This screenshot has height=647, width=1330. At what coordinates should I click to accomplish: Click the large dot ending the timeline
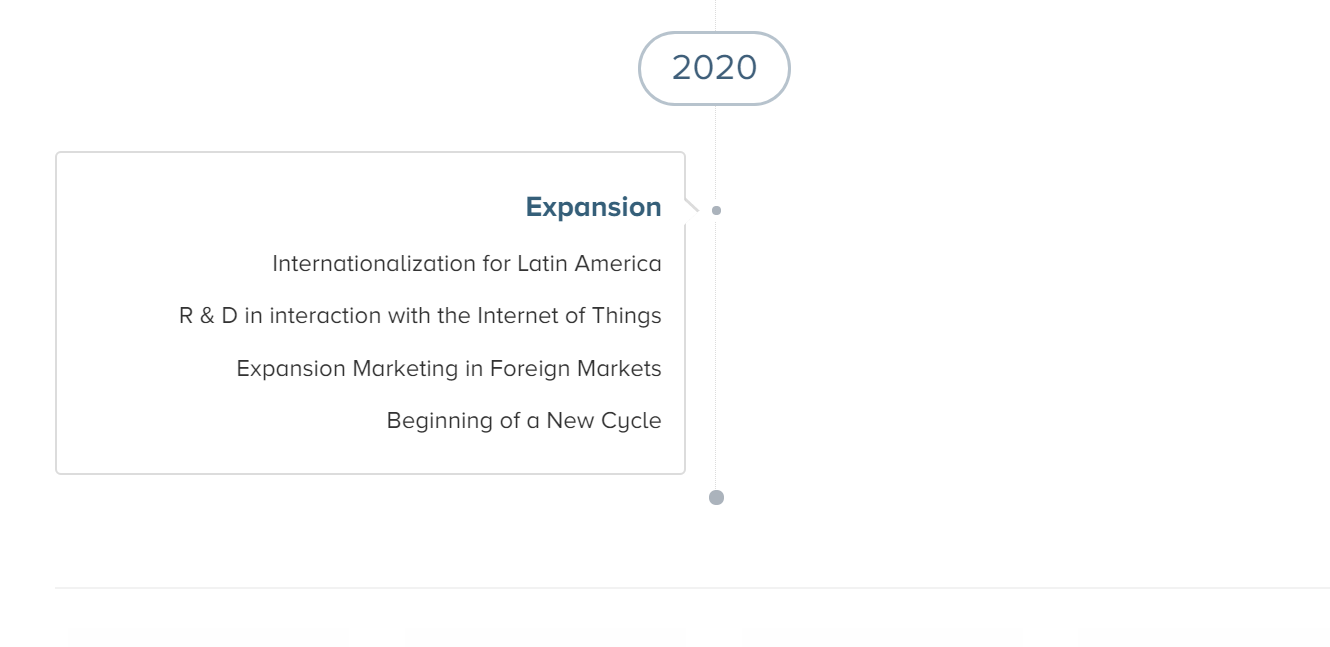(x=716, y=497)
